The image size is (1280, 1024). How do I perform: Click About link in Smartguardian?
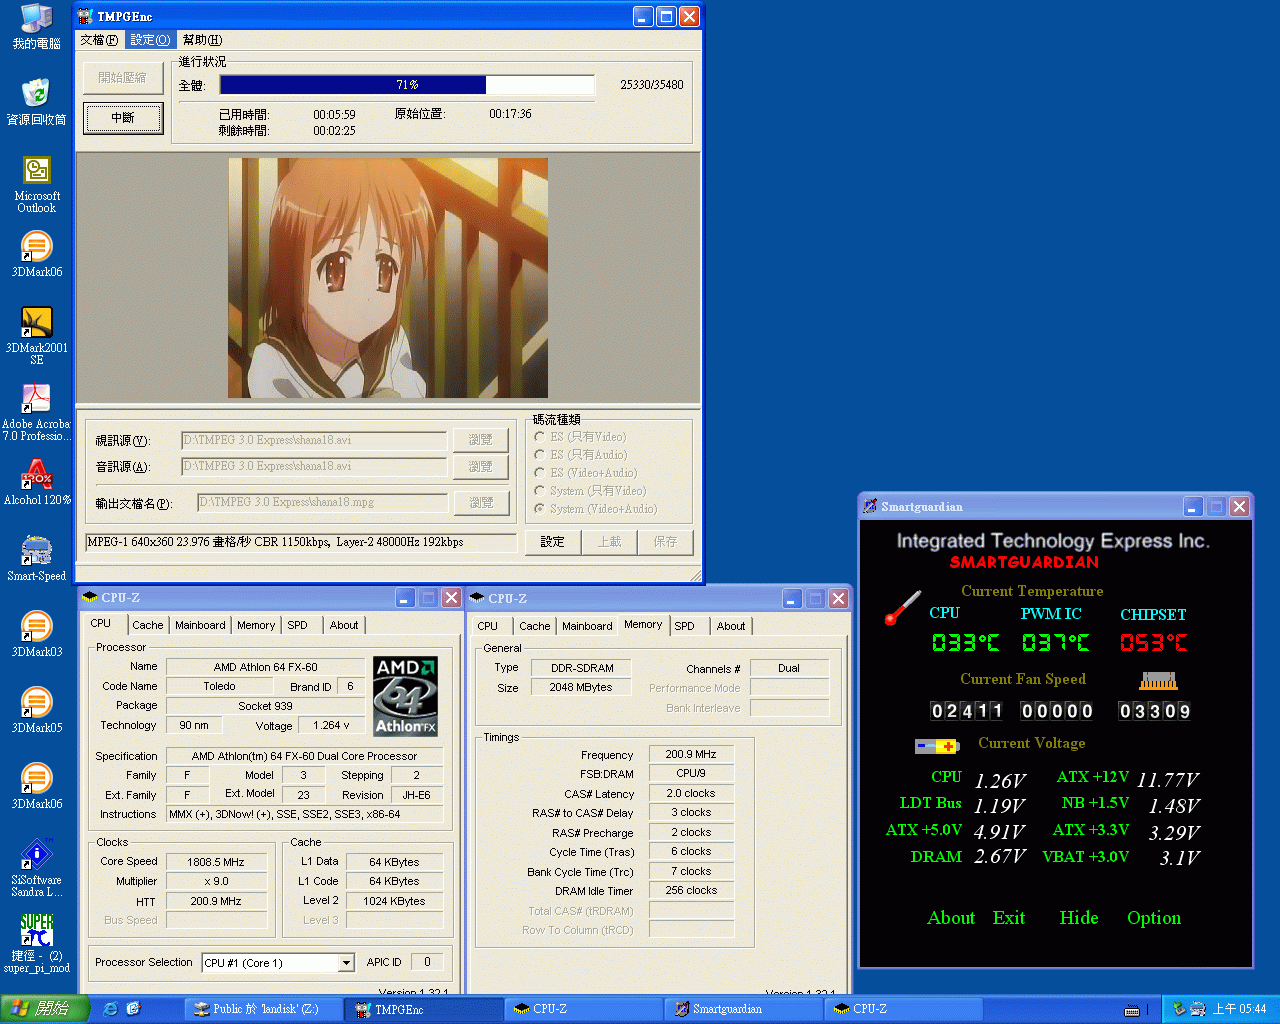tap(951, 918)
